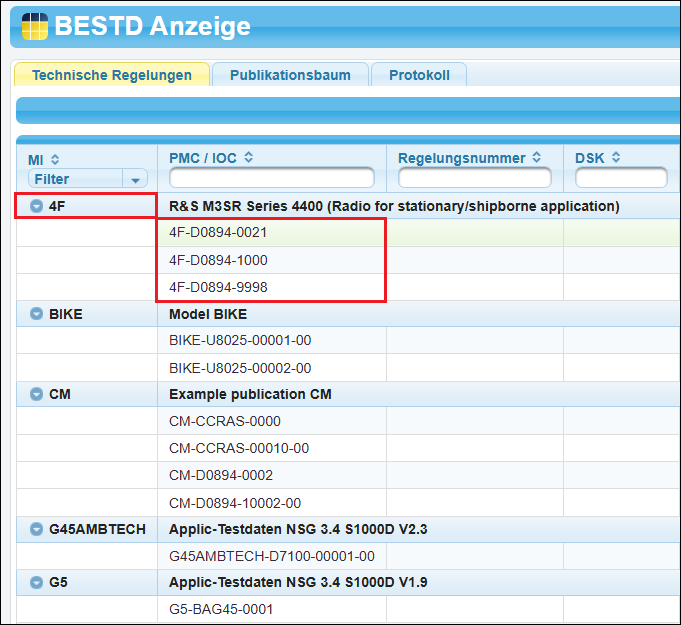The height and width of the screenshot is (625, 681).
Task: Collapse the CM group
Action: point(36,394)
